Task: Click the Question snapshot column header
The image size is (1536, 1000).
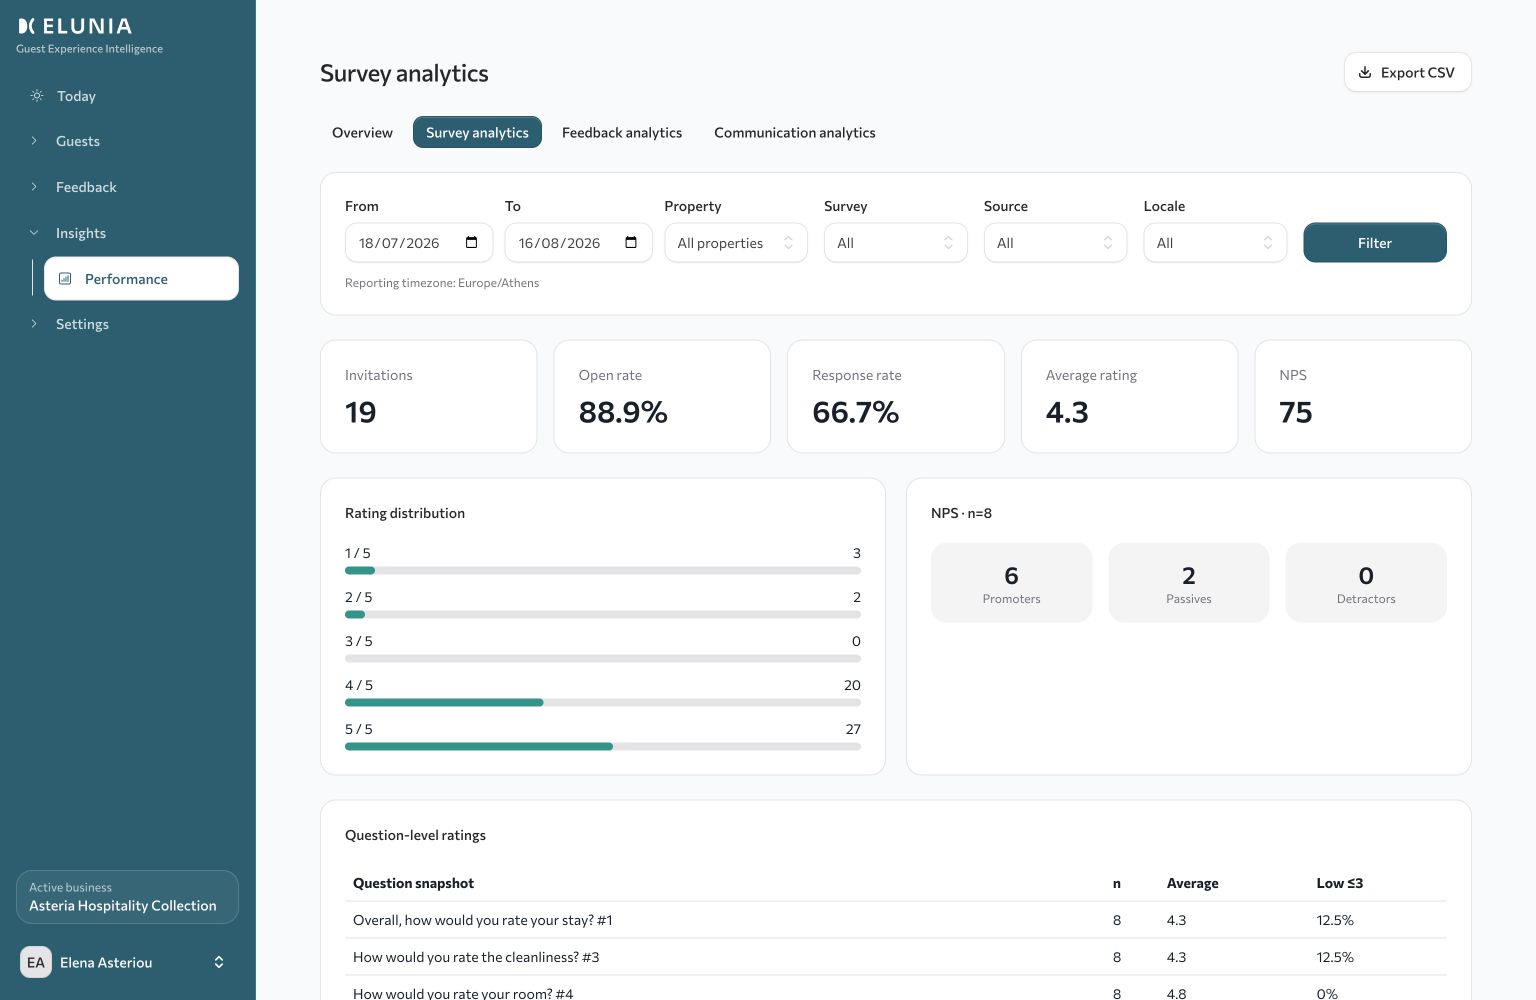Action: [x=413, y=883]
